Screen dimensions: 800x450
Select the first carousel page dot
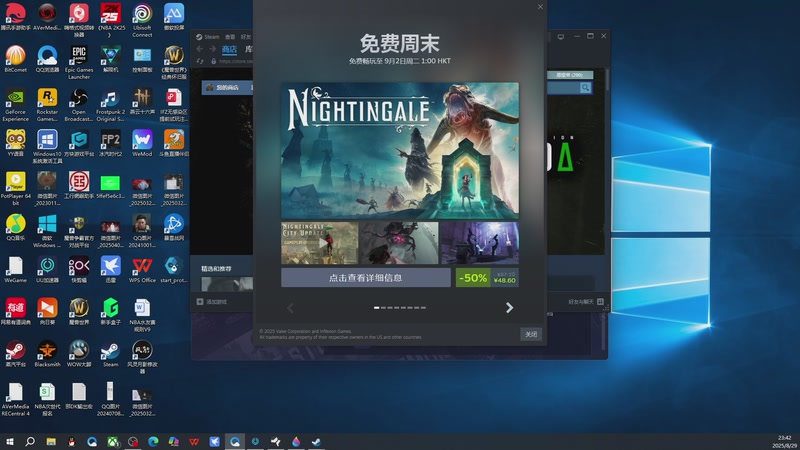[x=377, y=308]
